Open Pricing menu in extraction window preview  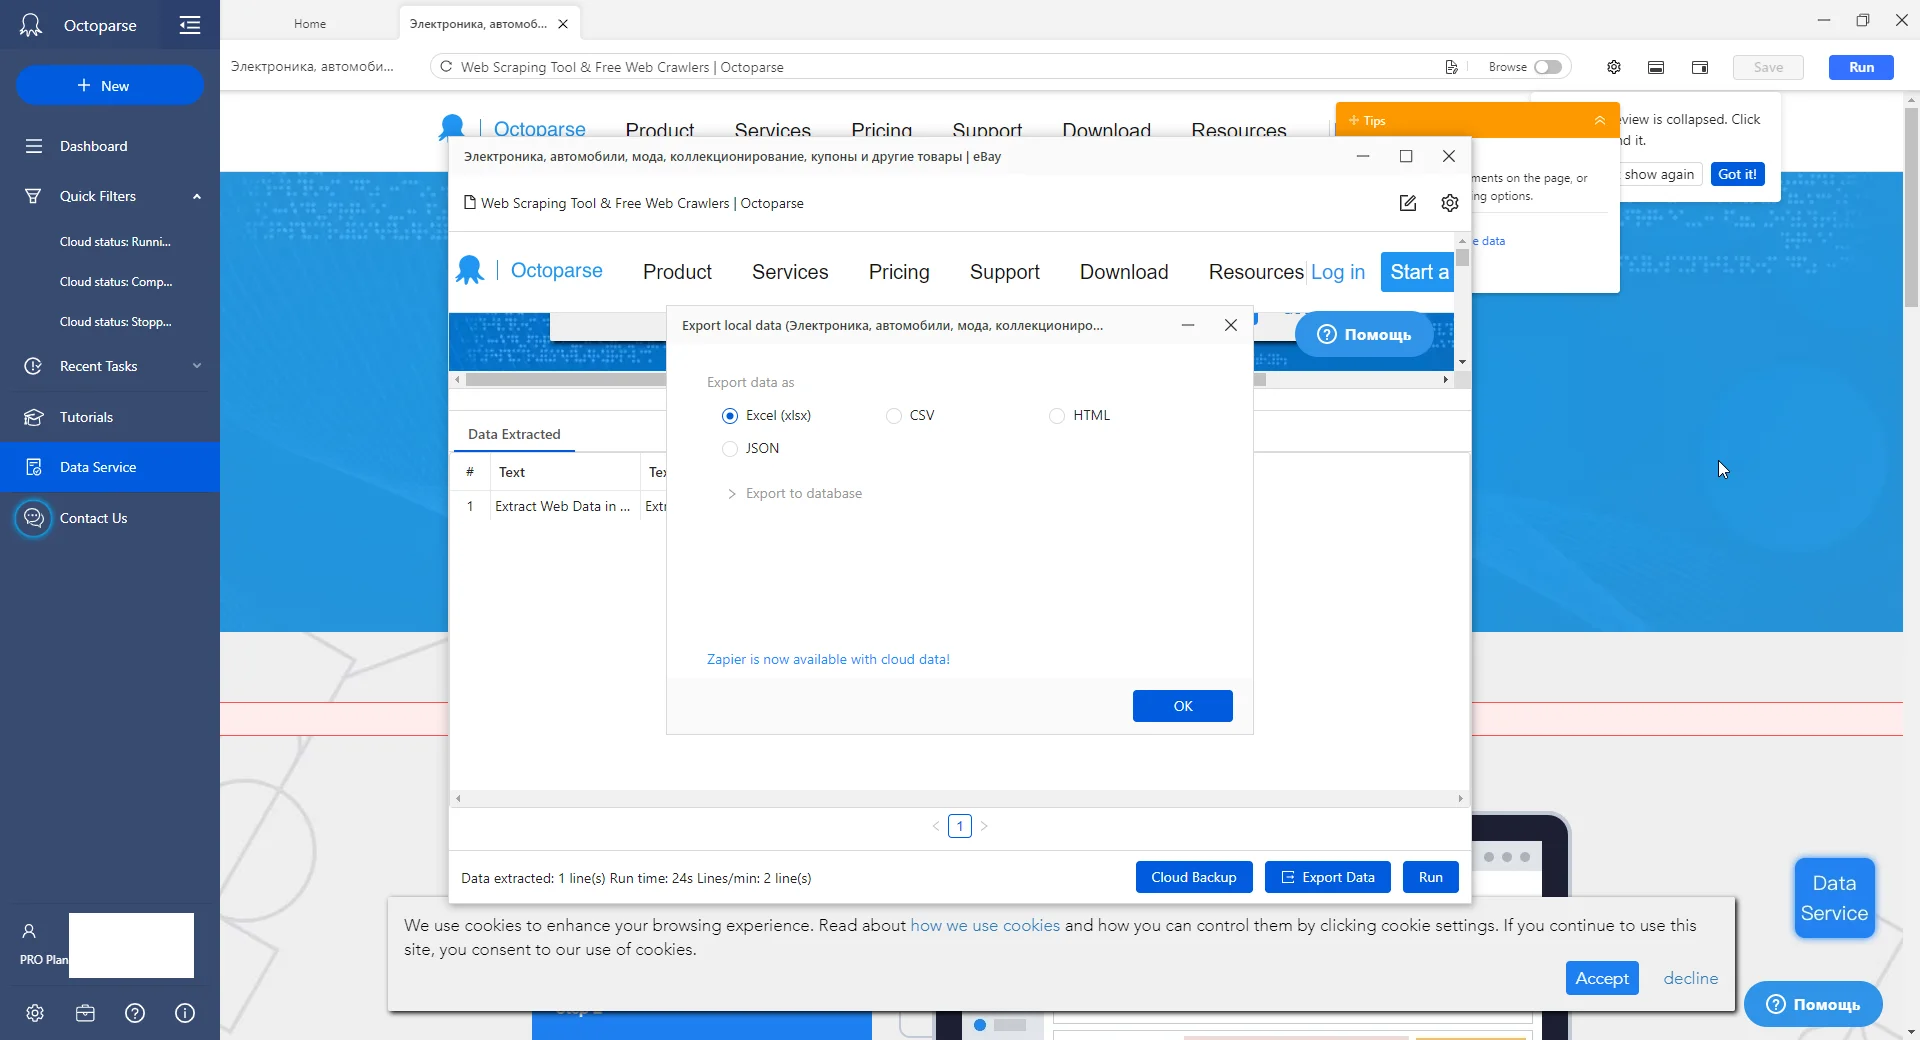coord(899,272)
